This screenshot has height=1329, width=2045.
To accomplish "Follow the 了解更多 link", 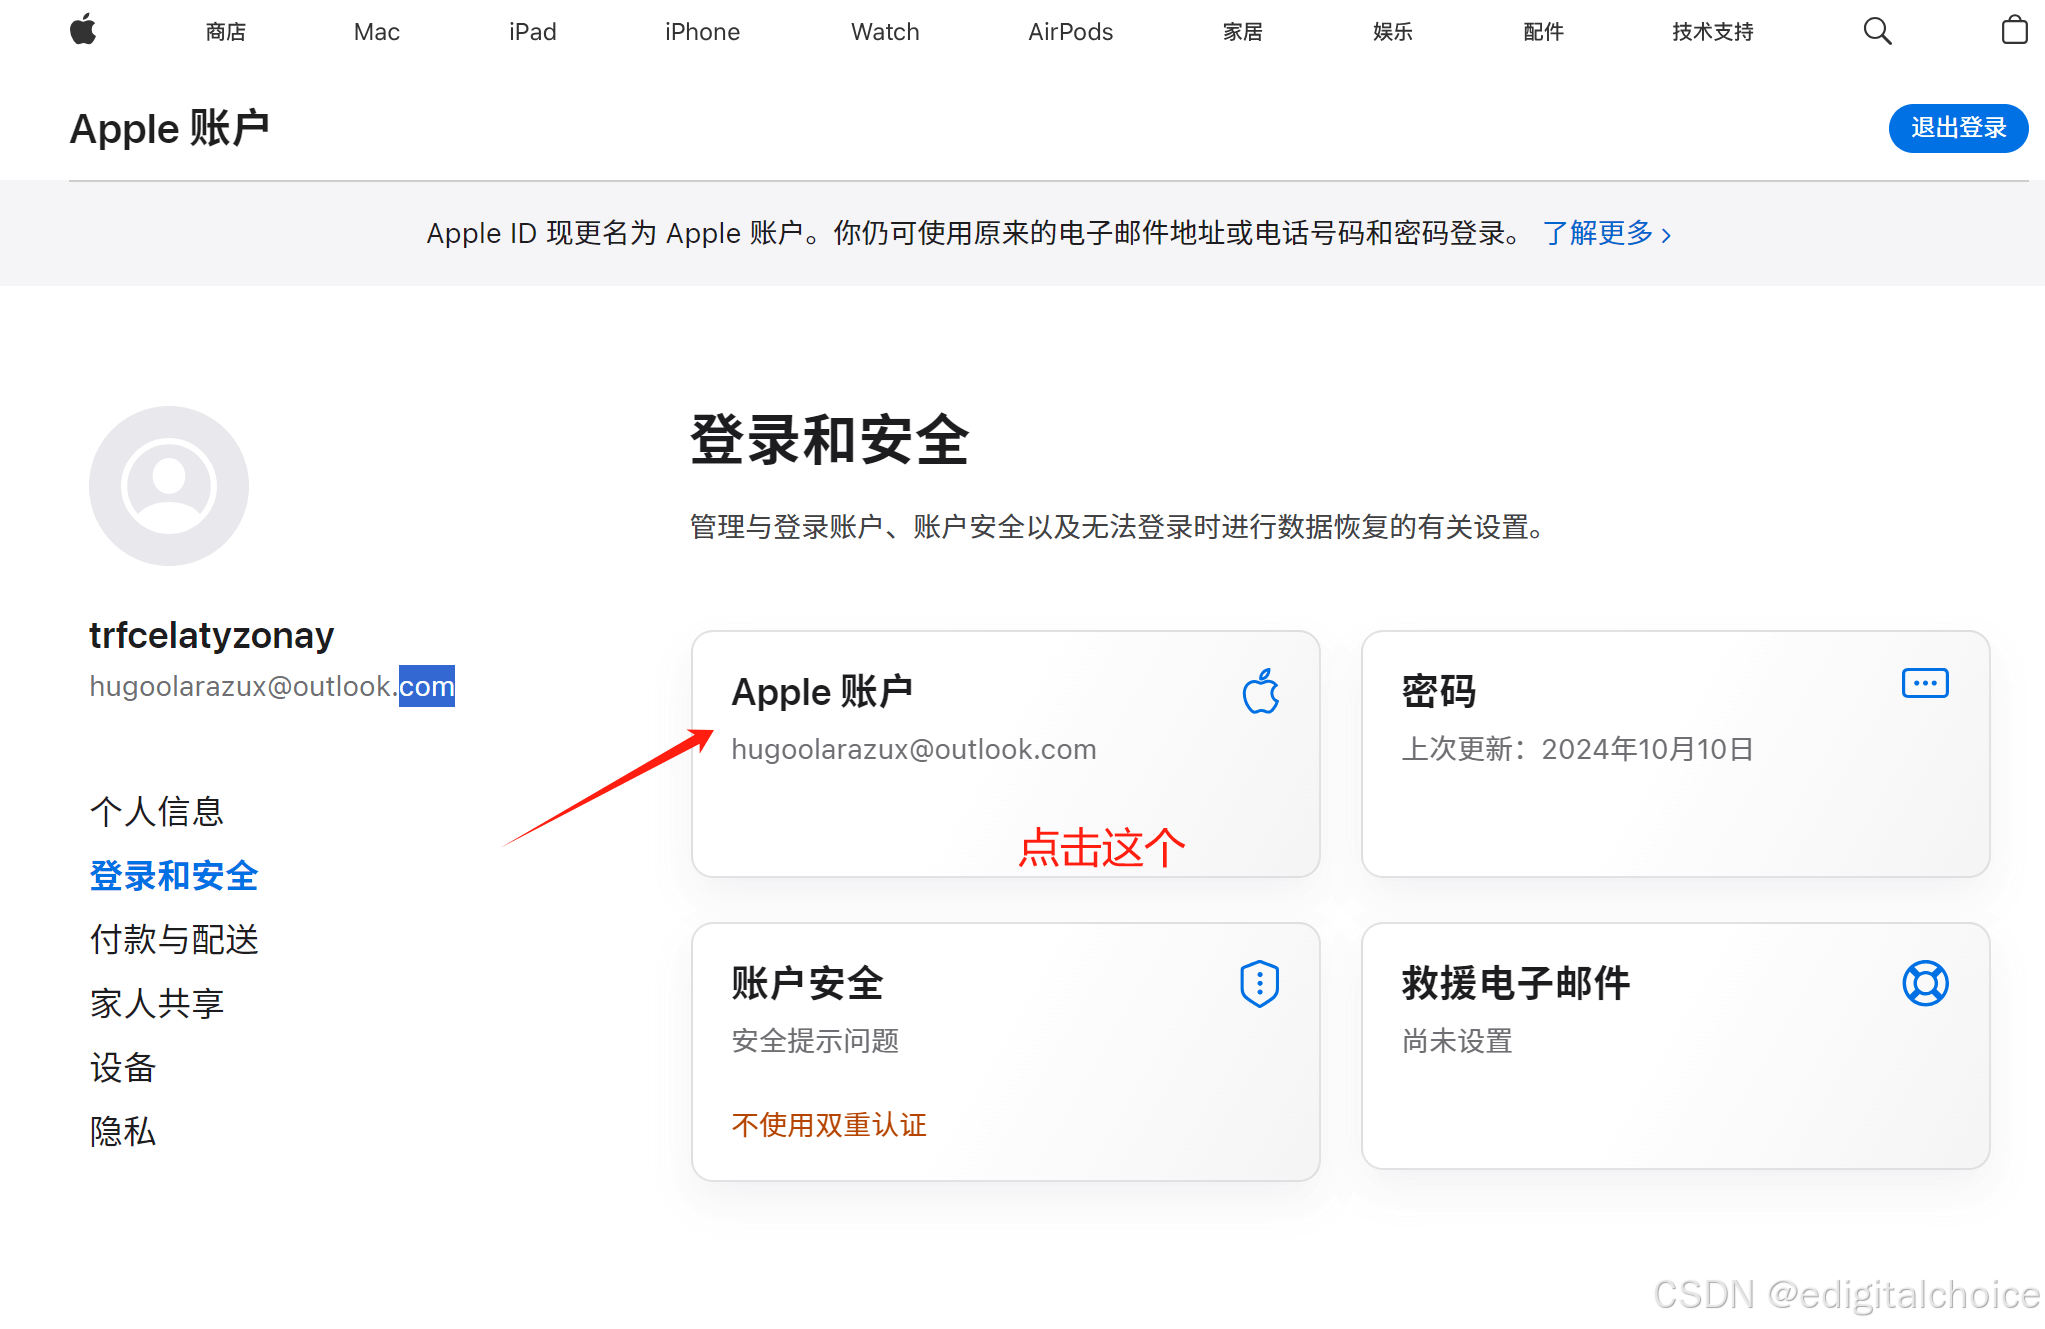I will tap(1606, 233).
